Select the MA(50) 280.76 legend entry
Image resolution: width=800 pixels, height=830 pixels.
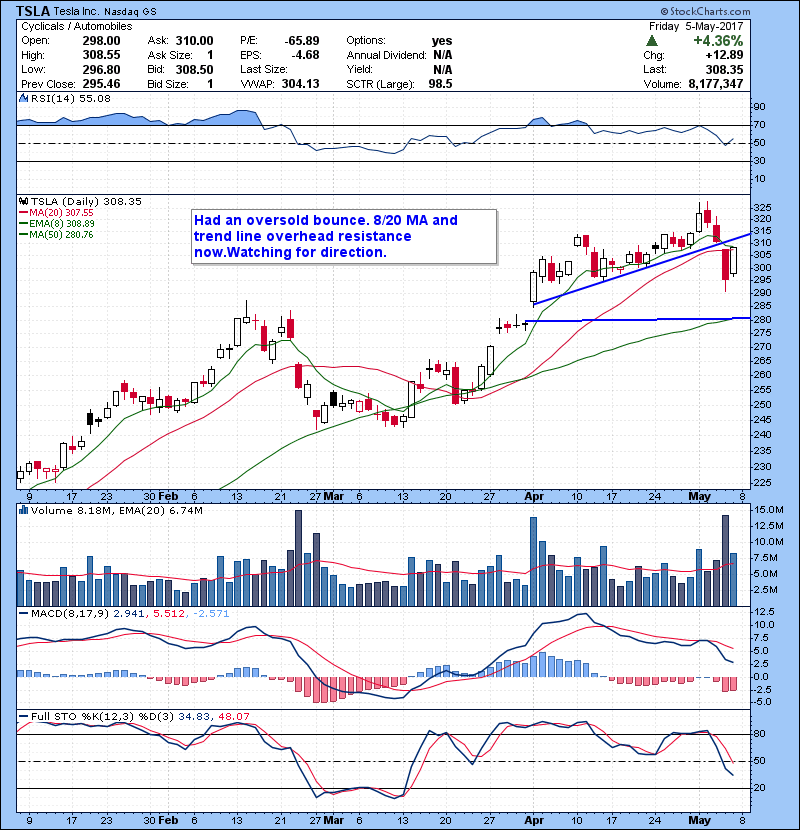point(56,234)
